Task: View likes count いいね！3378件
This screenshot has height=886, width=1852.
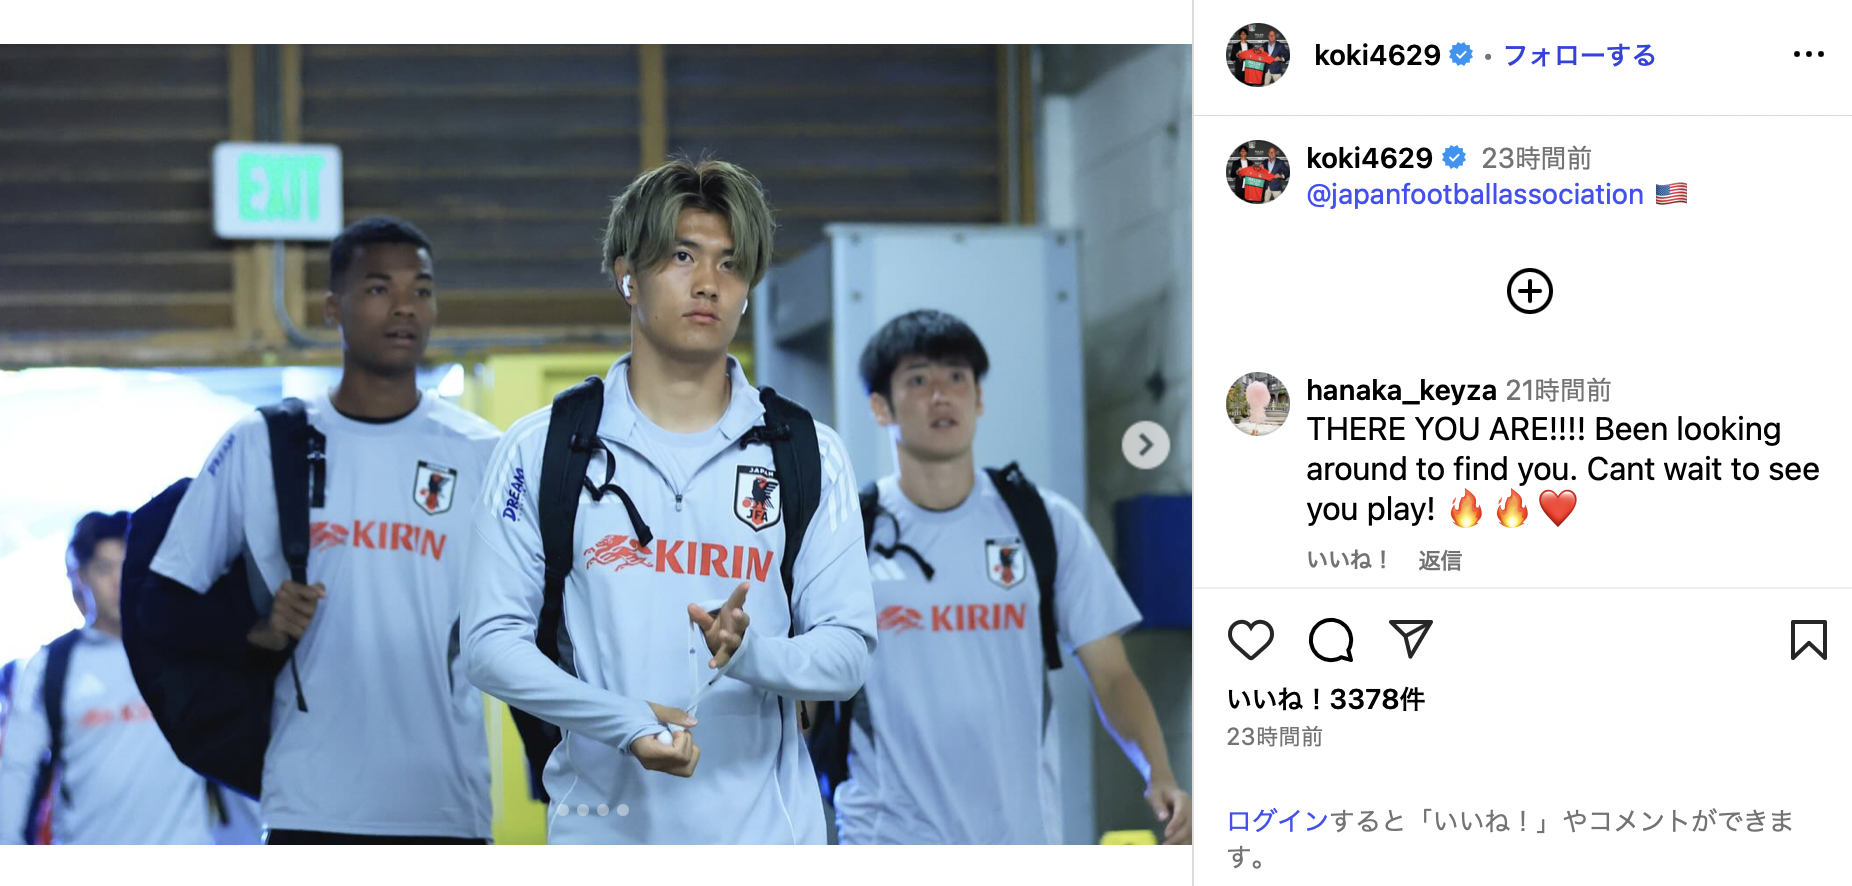Action: click(x=1325, y=699)
